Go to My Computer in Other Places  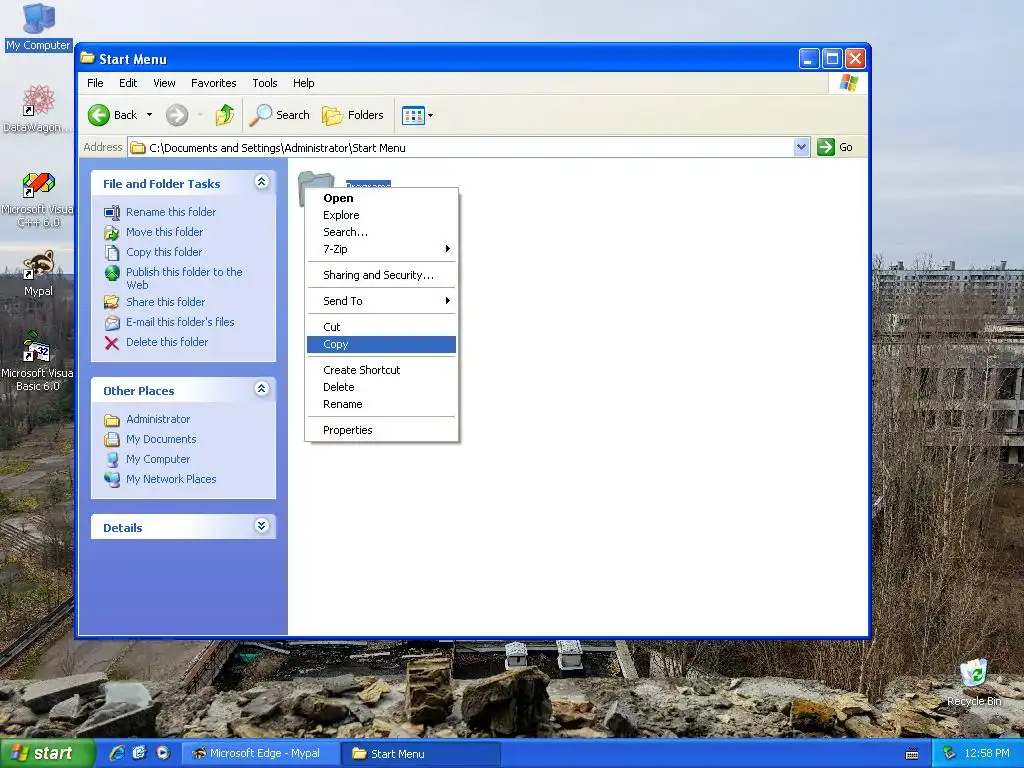point(158,459)
